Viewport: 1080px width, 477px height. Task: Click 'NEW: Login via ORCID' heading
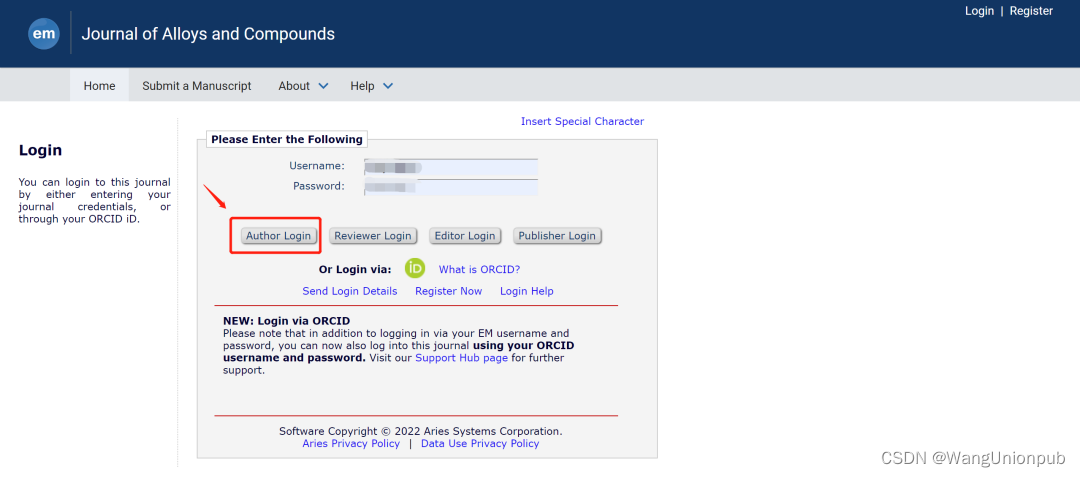point(287,321)
